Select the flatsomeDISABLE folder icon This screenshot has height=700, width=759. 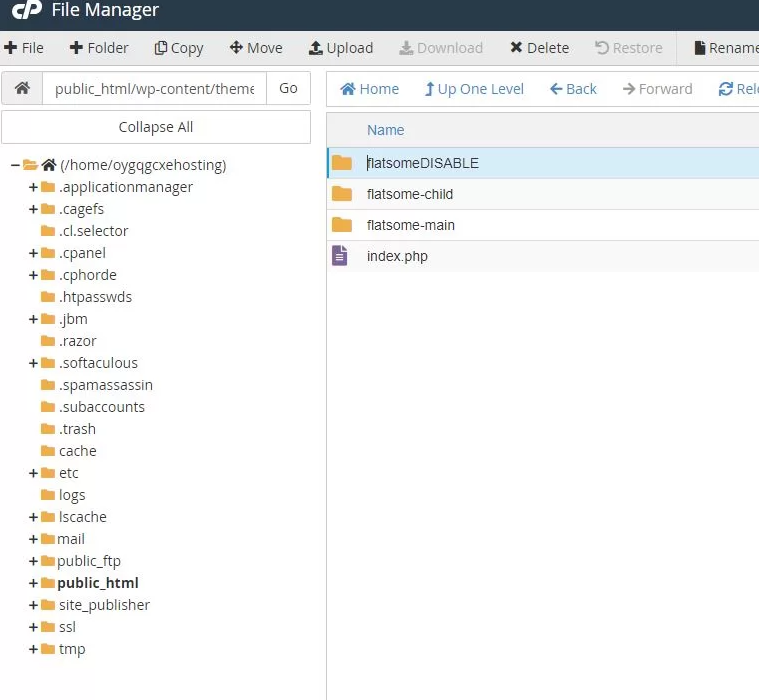click(342, 163)
